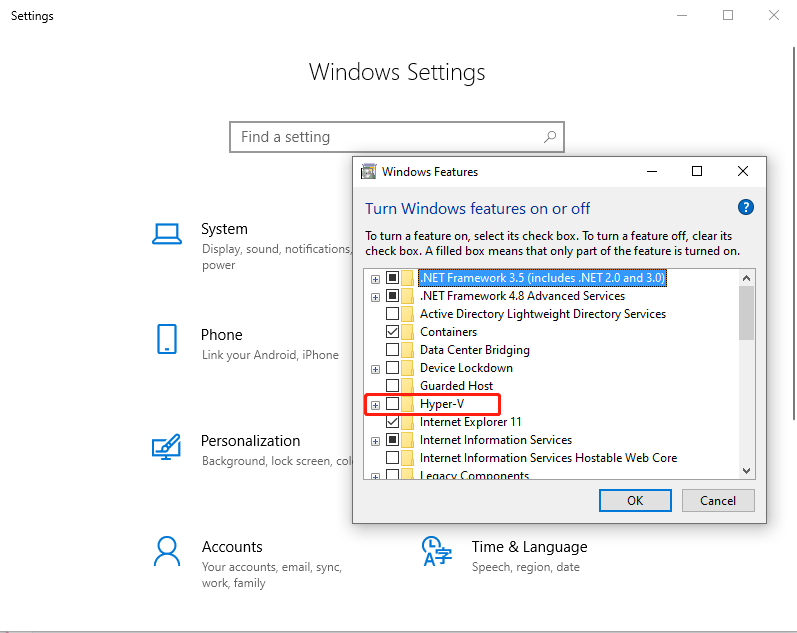Click the features list scroll up arrow
The image size is (797, 633).
click(x=746, y=278)
